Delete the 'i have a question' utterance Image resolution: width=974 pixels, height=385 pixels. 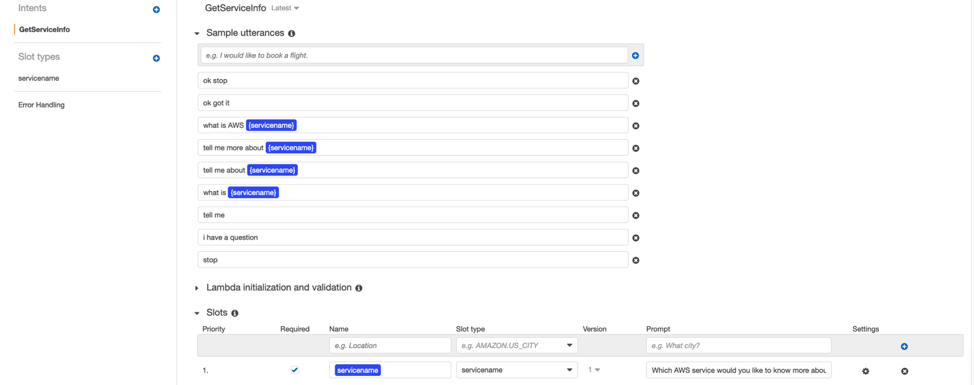(635, 237)
